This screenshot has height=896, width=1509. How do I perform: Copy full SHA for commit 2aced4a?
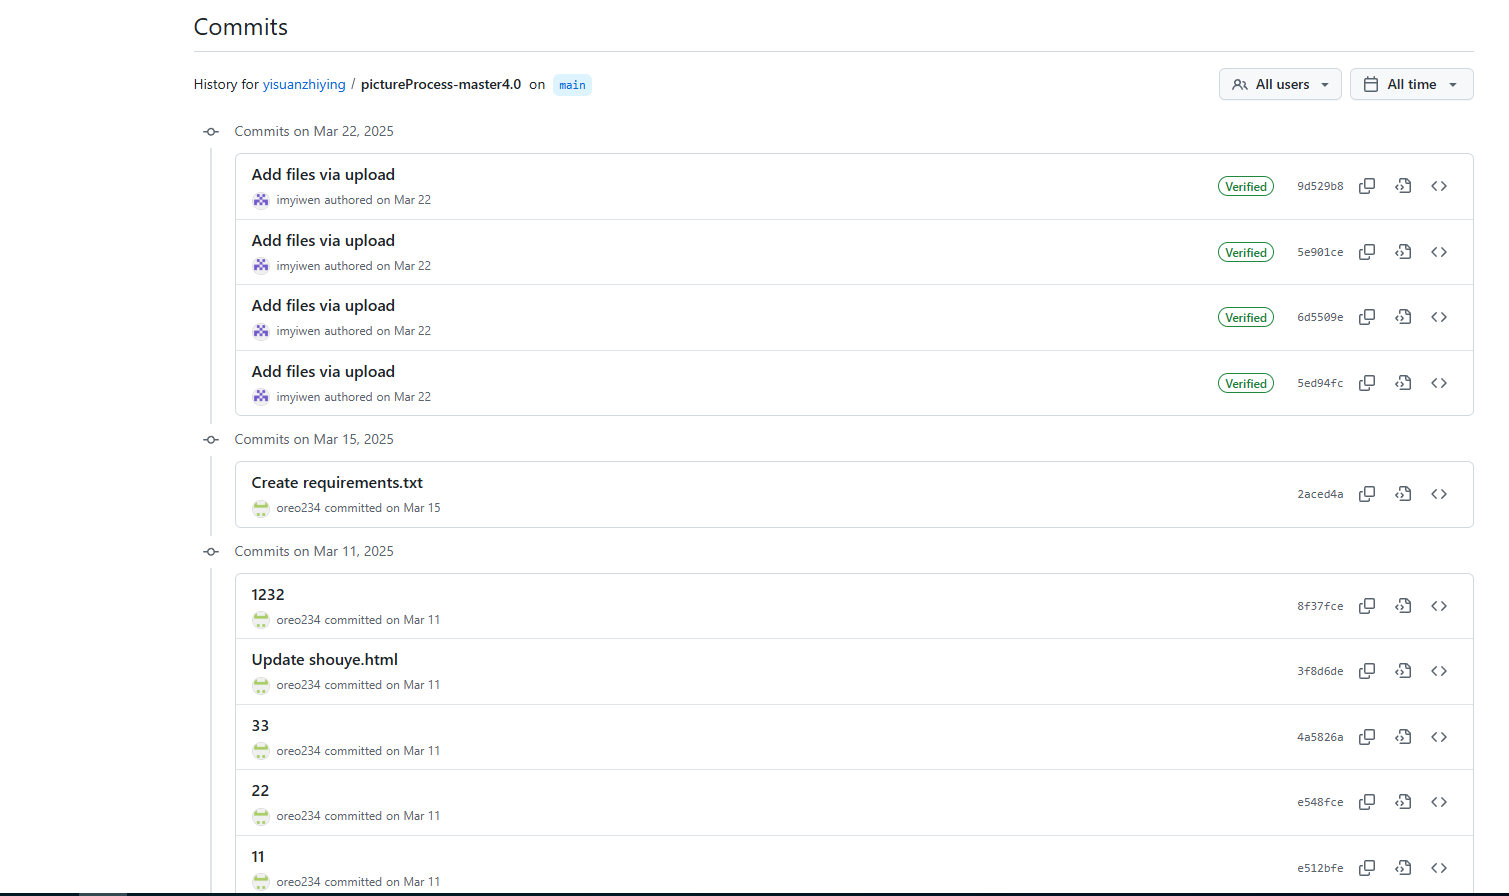click(1367, 494)
